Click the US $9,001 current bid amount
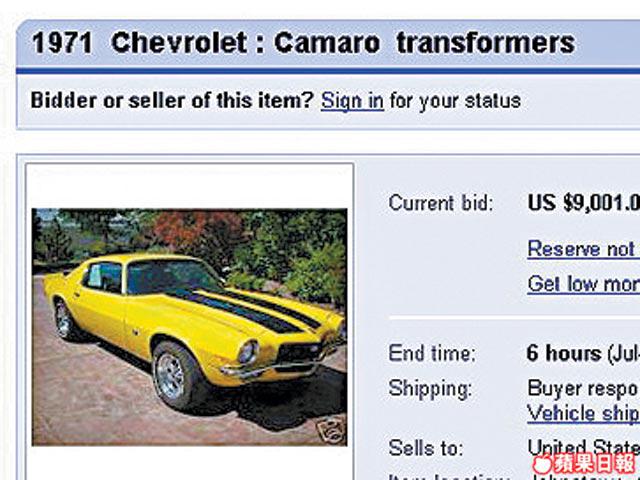 584,203
